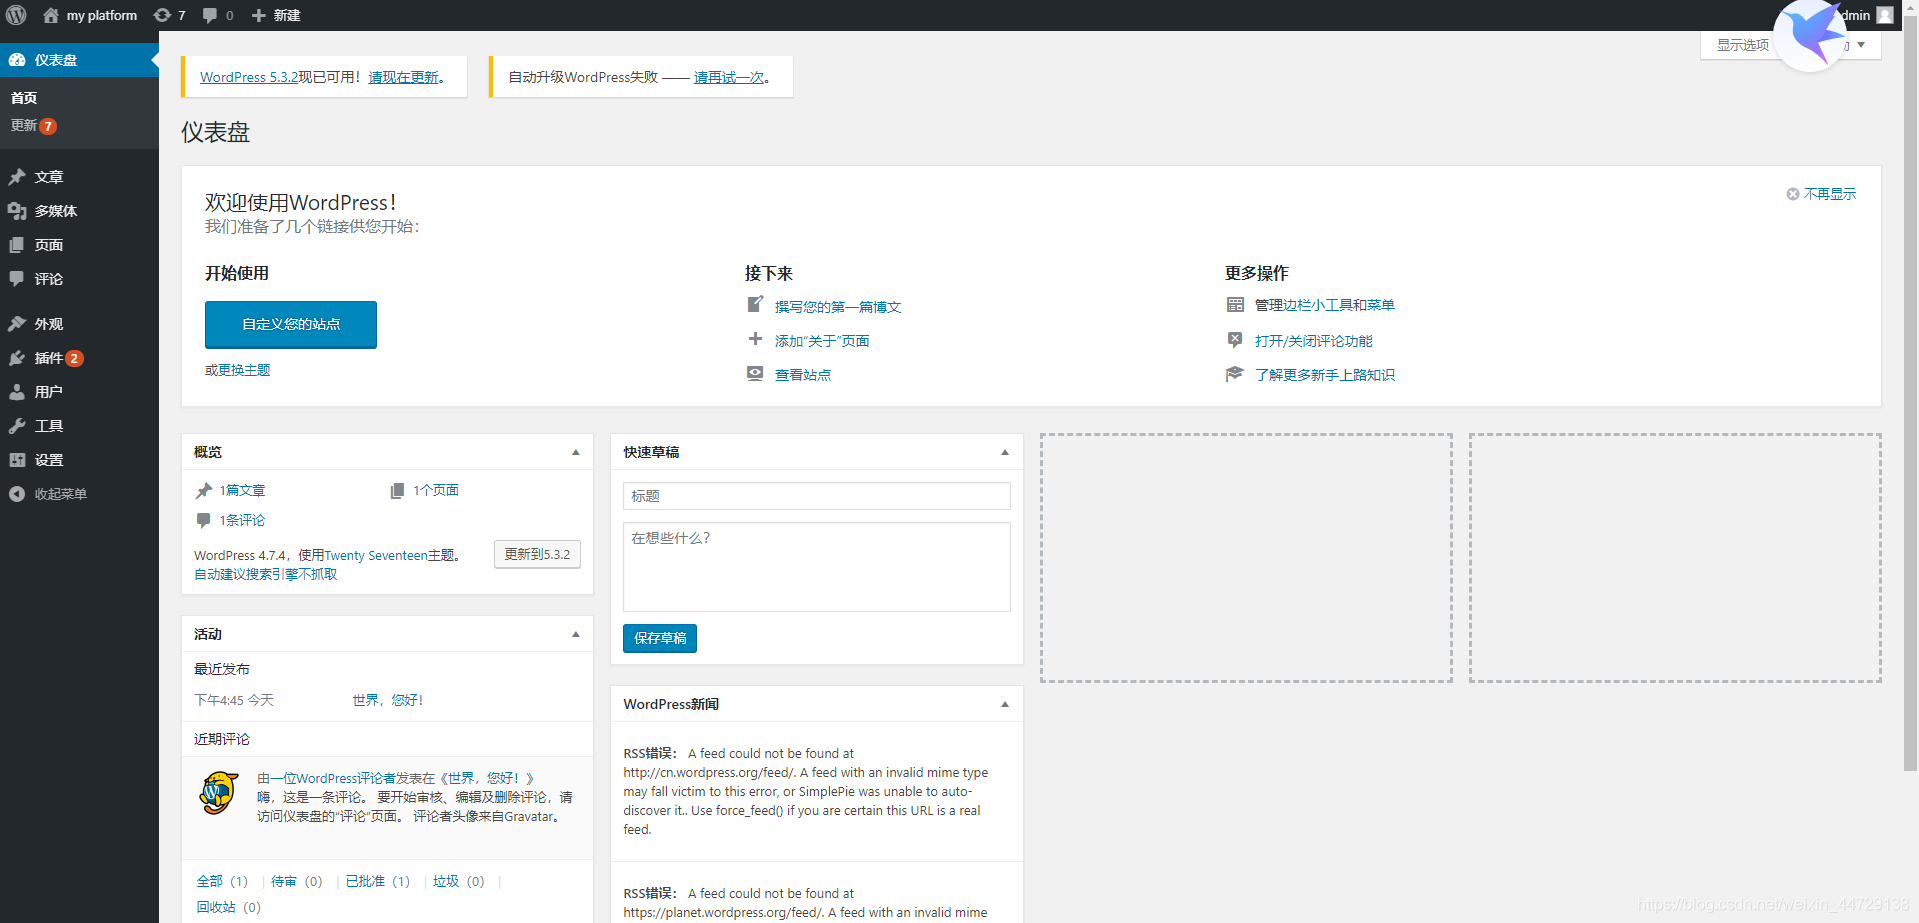This screenshot has width=1919, height=923.
Task: Go to the 首页 submenu item
Action: coord(24,98)
